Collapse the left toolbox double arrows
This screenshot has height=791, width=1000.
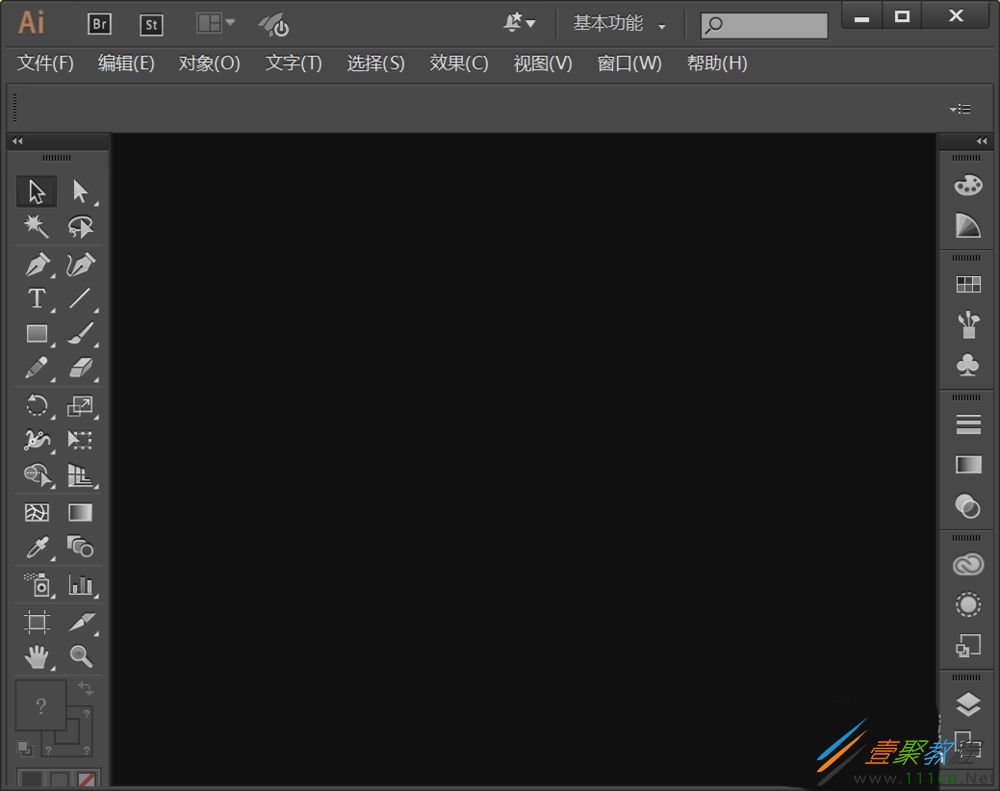pos(18,141)
